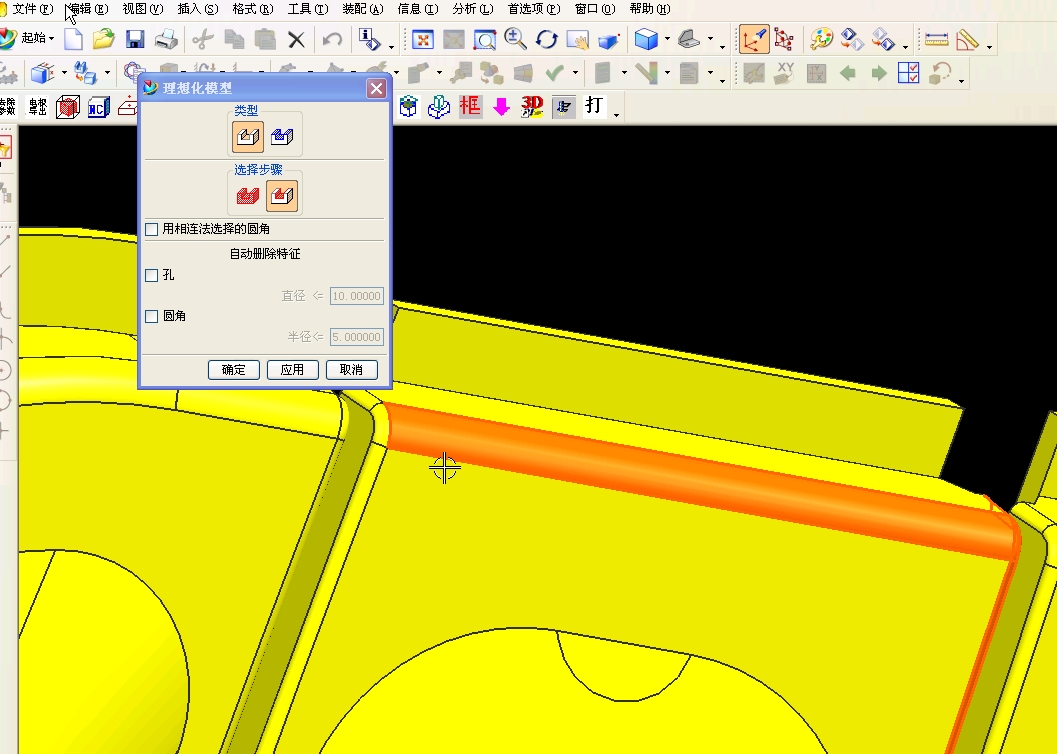
Task: Select second blue type option in 类型
Action: (282, 136)
